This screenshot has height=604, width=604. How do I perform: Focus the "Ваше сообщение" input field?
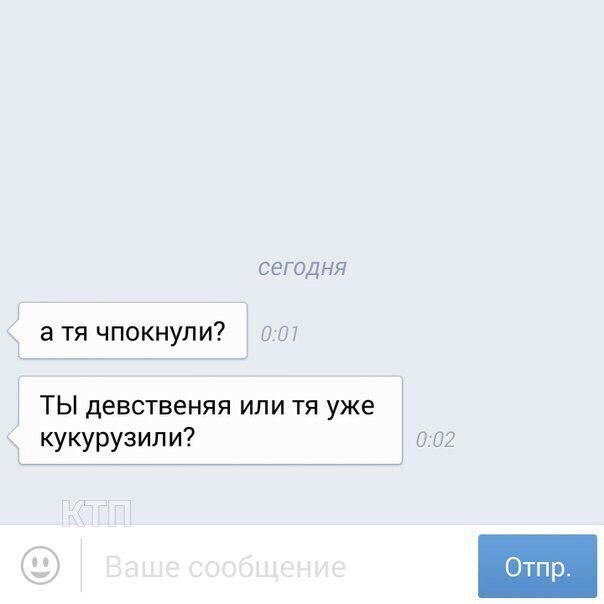(x=279, y=566)
